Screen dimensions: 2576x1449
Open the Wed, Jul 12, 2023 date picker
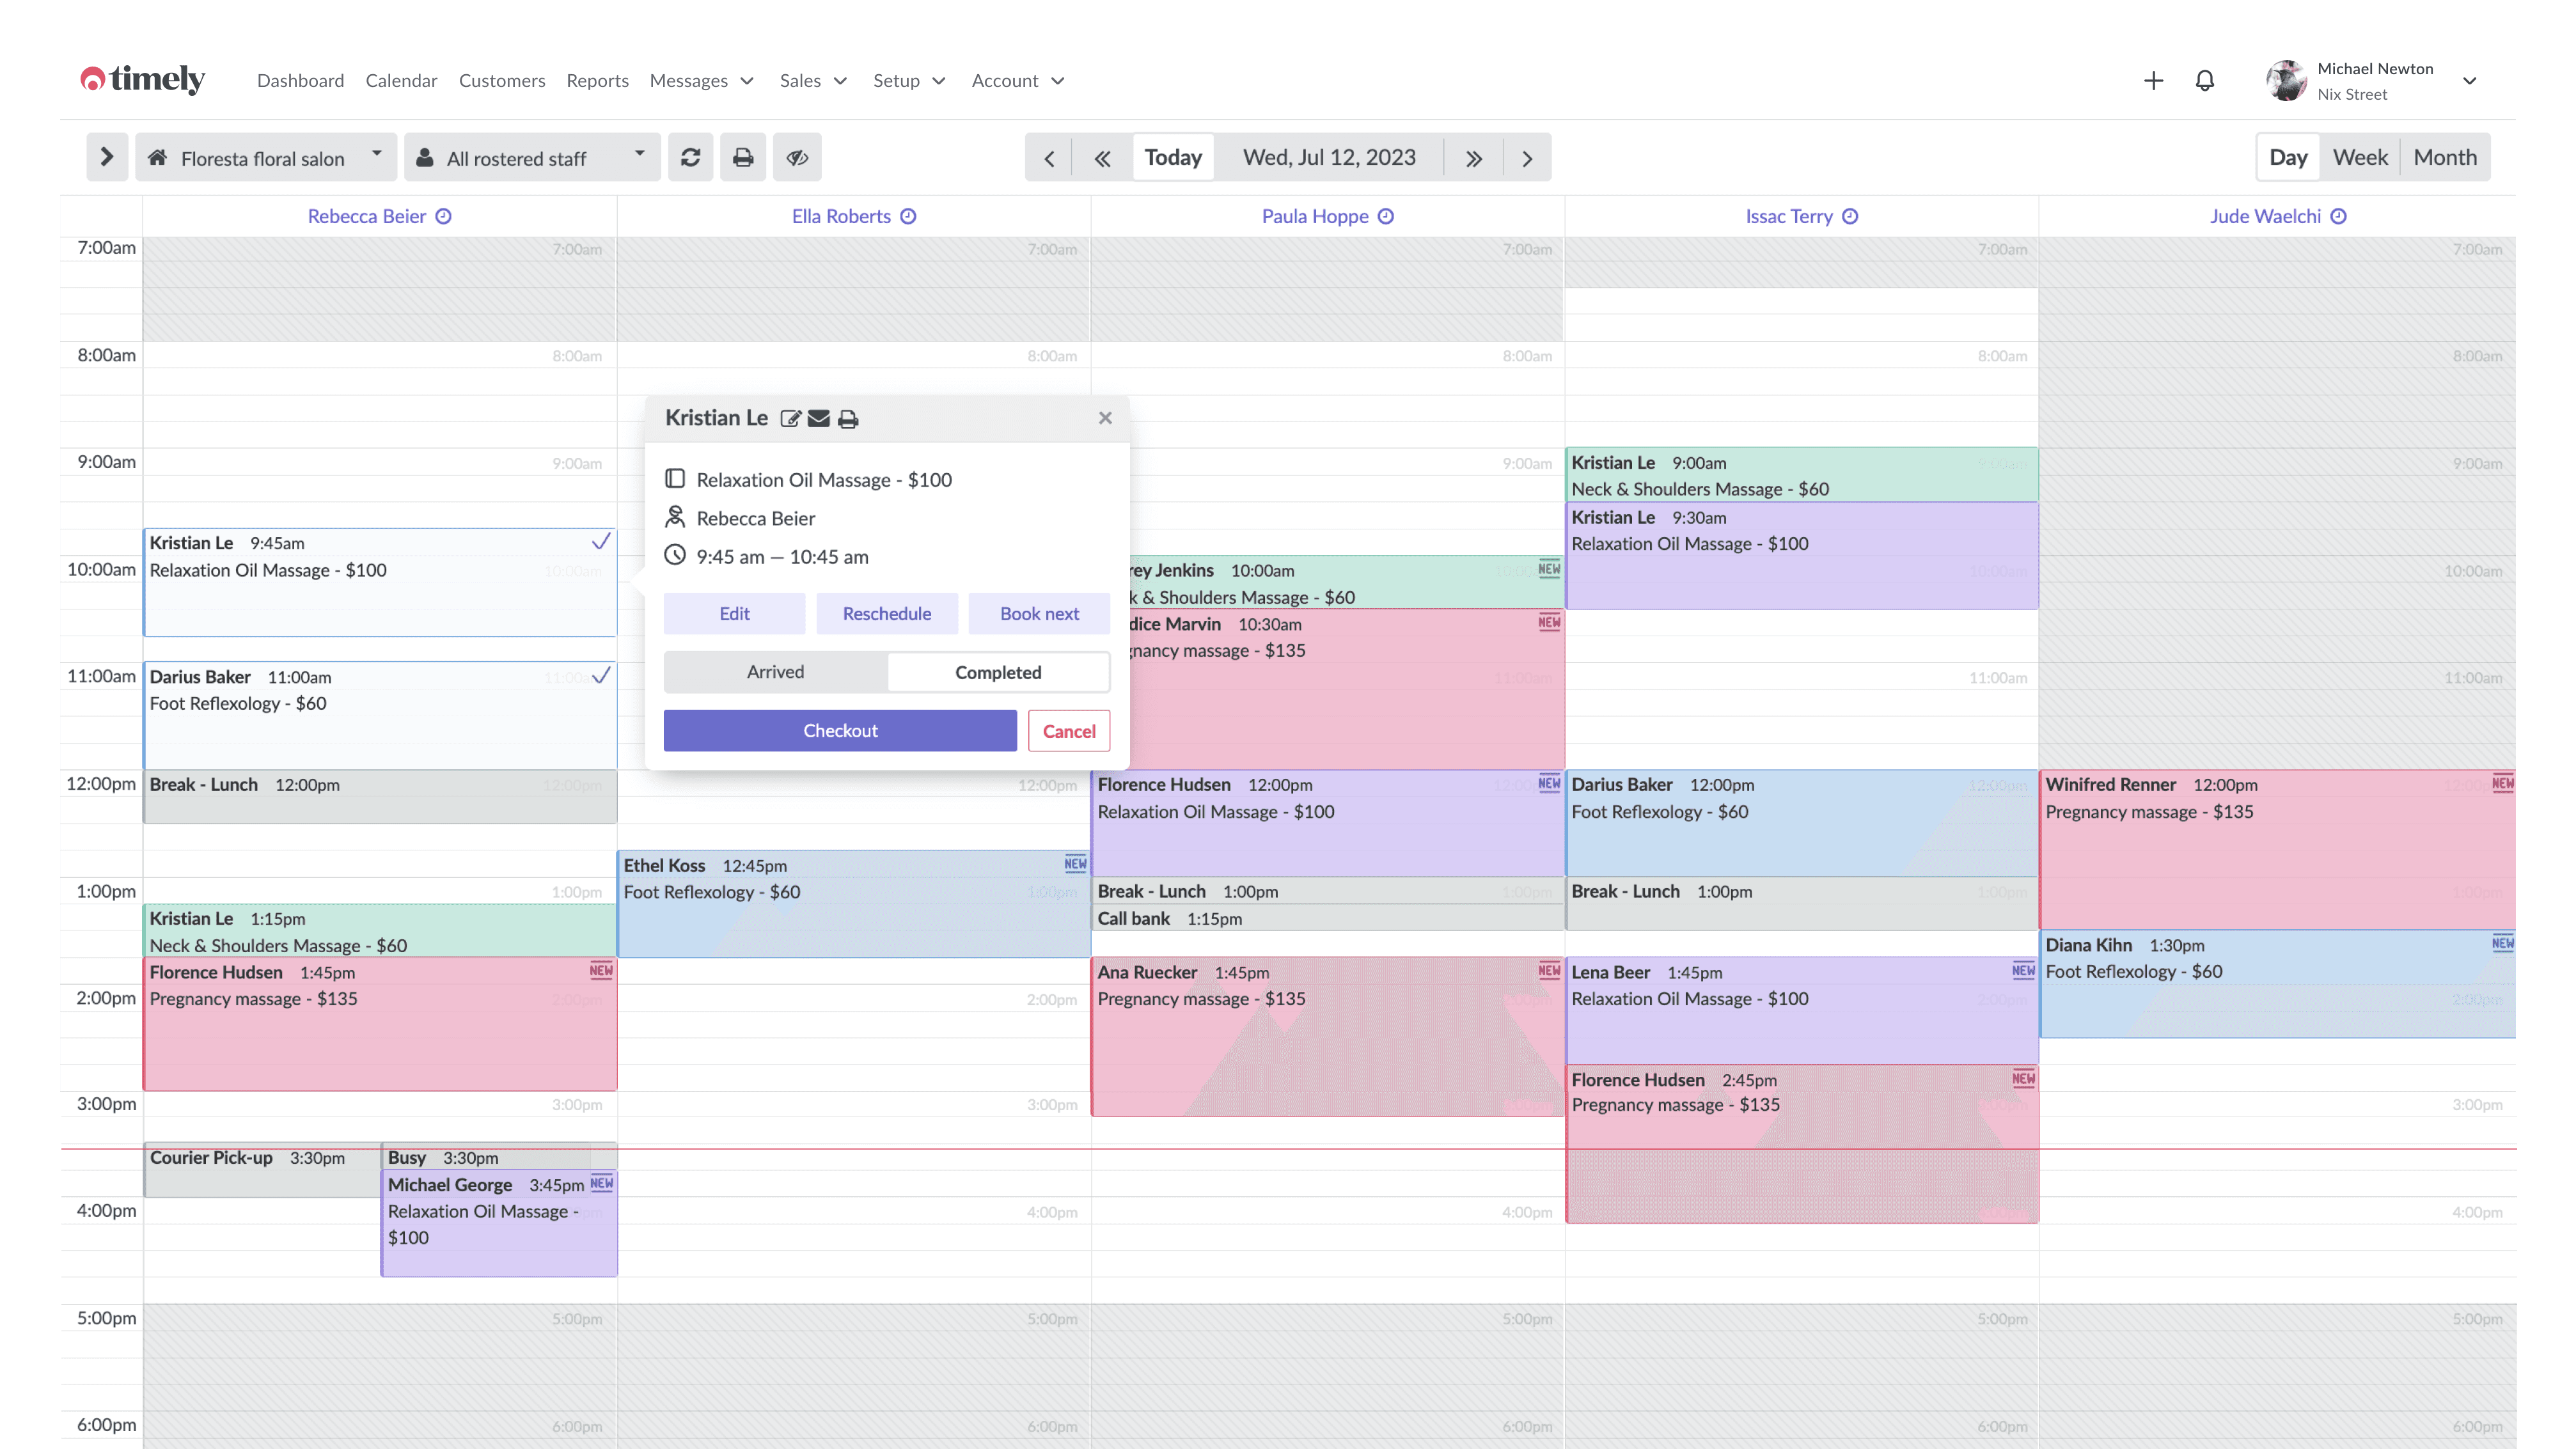click(1329, 158)
